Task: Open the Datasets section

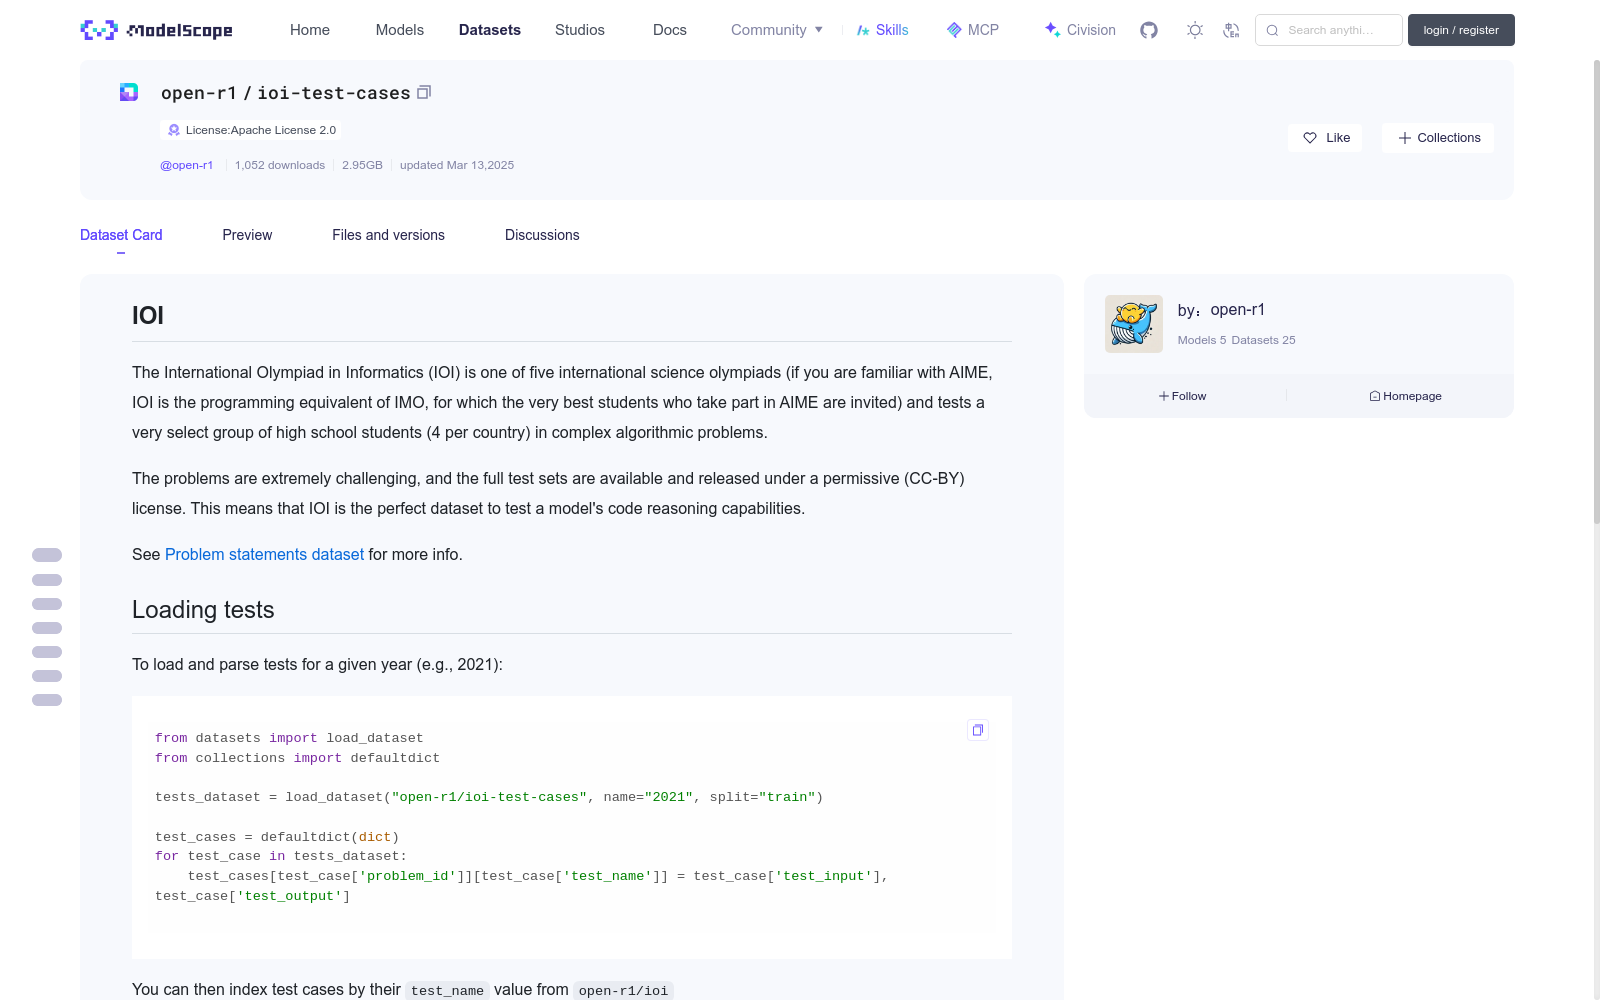Action: point(490,30)
